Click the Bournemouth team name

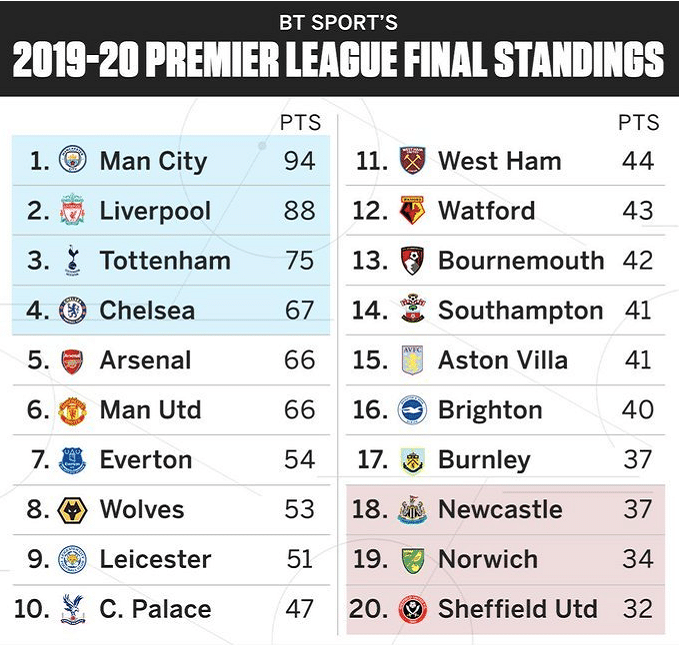(x=521, y=261)
